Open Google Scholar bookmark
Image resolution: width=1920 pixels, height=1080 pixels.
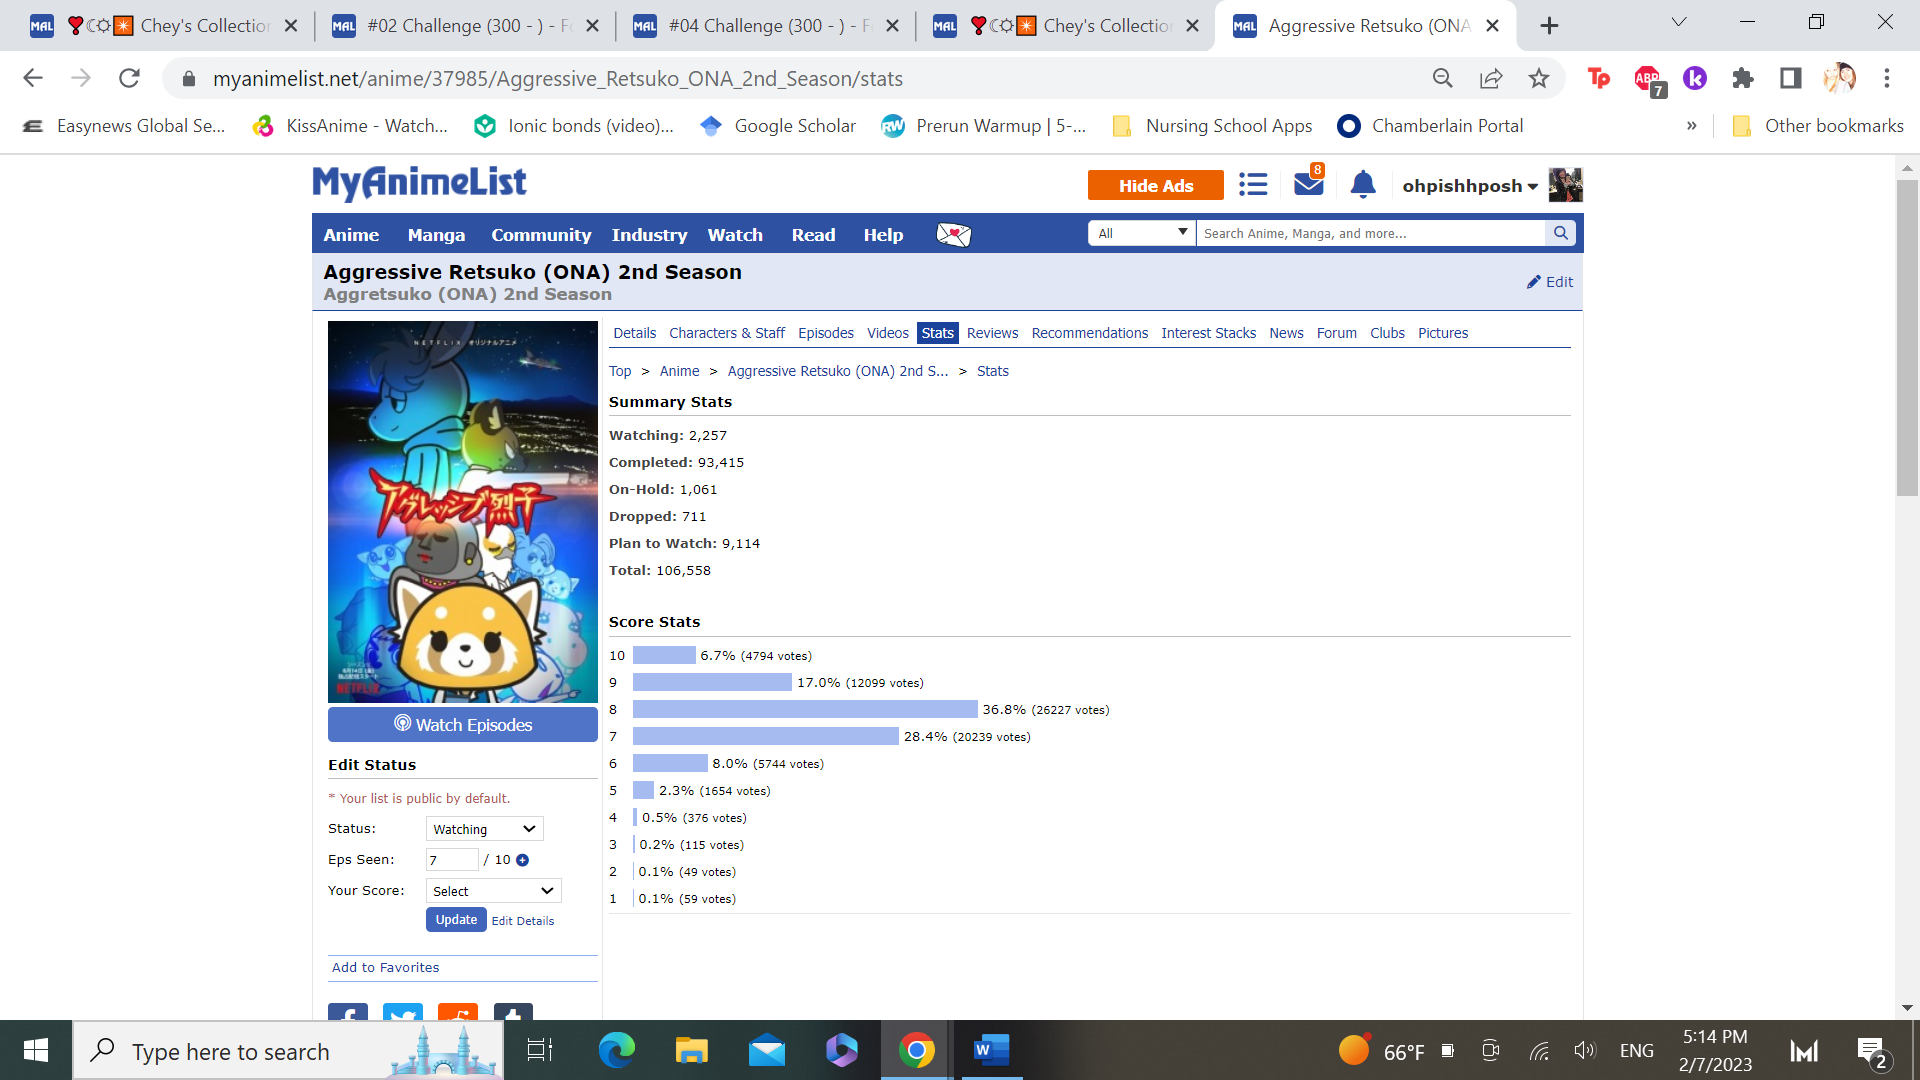pyautogui.click(x=778, y=126)
